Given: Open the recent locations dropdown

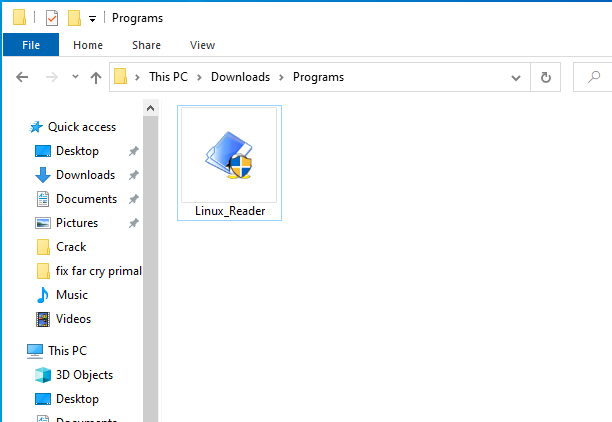Looking at the screenshot, I should point(75,77).
